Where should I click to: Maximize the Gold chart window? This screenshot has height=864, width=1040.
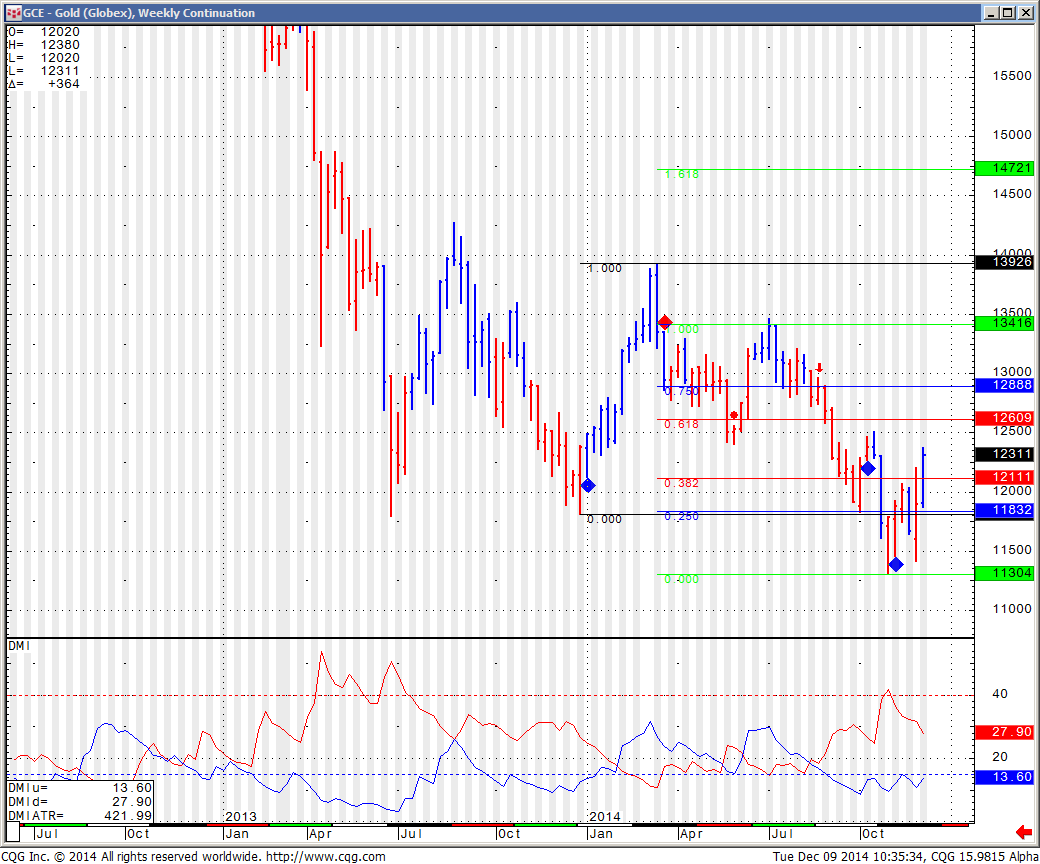tap(1008, 12)
